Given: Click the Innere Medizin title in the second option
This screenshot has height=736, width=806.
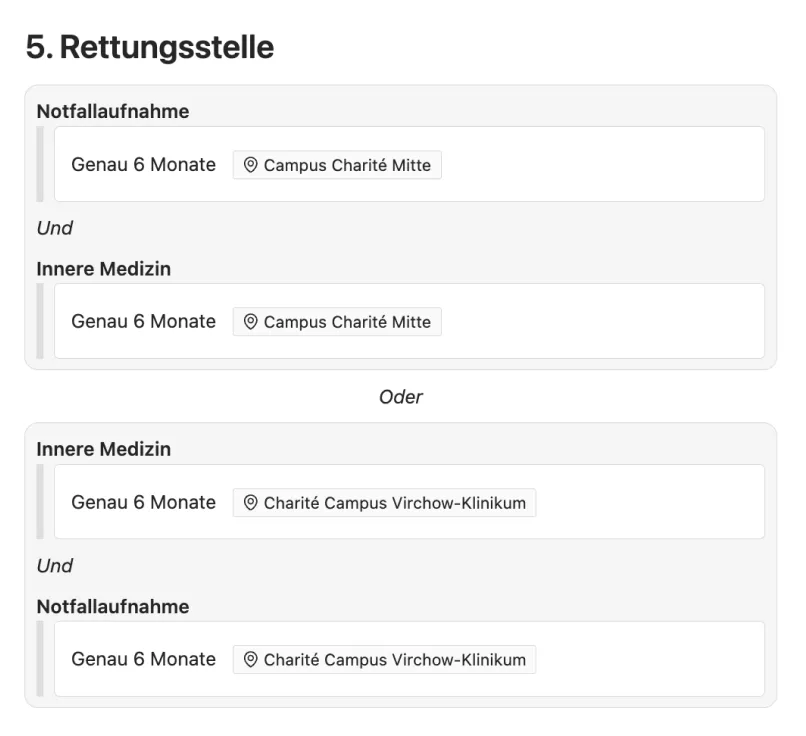Looking at the screenshot, I should 103,449.
